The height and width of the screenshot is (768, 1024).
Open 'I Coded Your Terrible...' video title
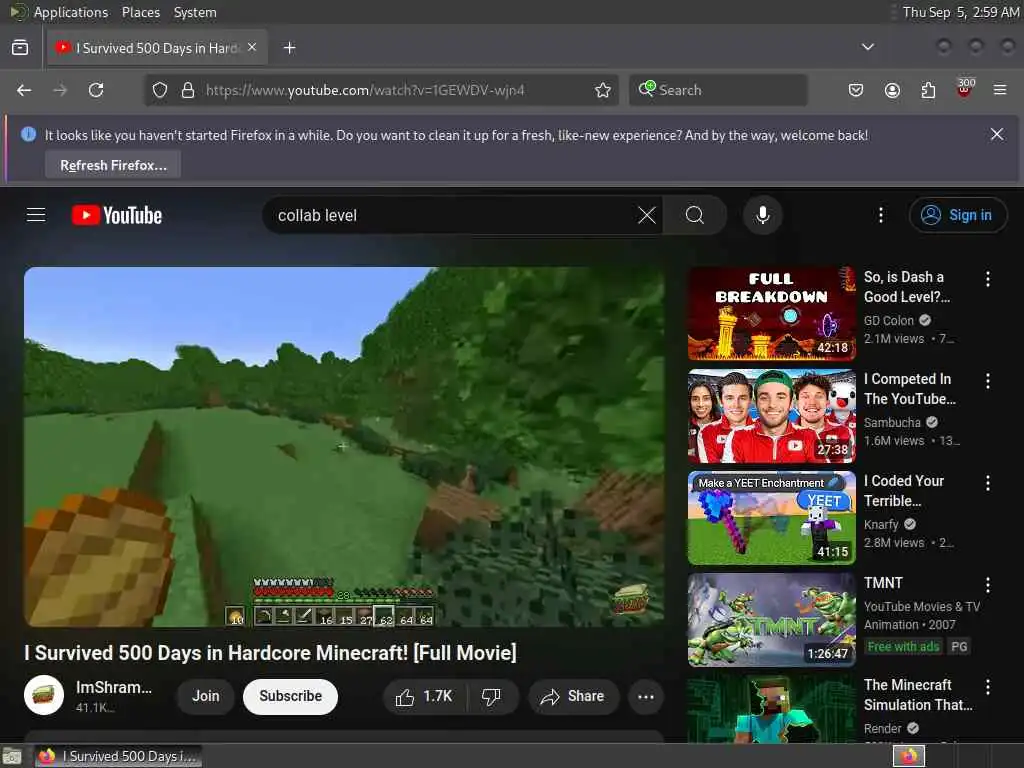tap(904, 491)
